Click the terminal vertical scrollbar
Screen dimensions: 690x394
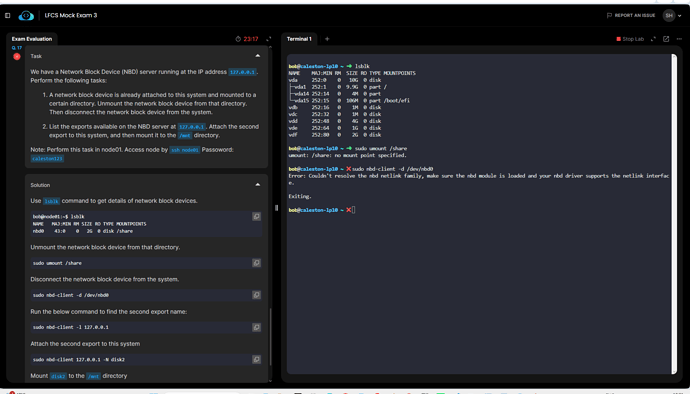click(x=674, y=214)
